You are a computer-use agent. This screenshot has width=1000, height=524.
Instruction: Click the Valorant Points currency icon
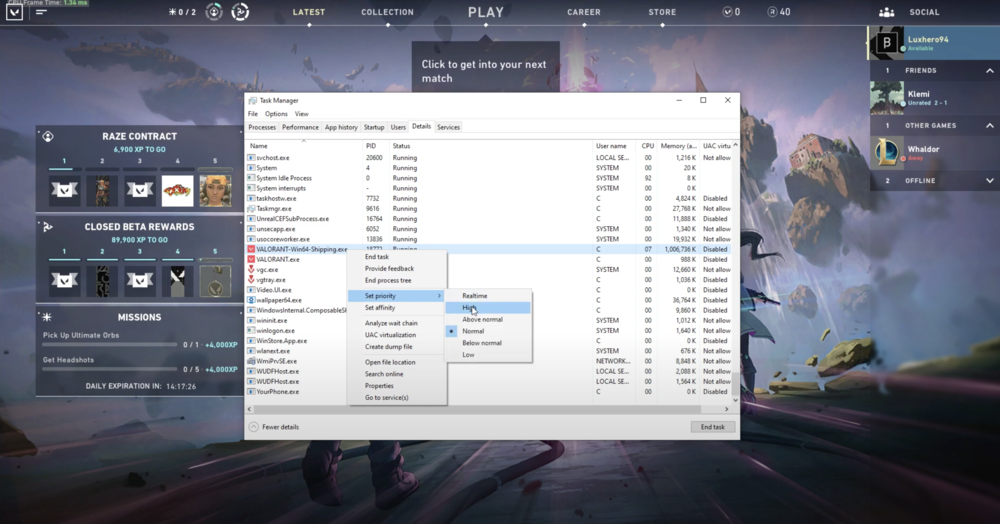coord(727,12)
